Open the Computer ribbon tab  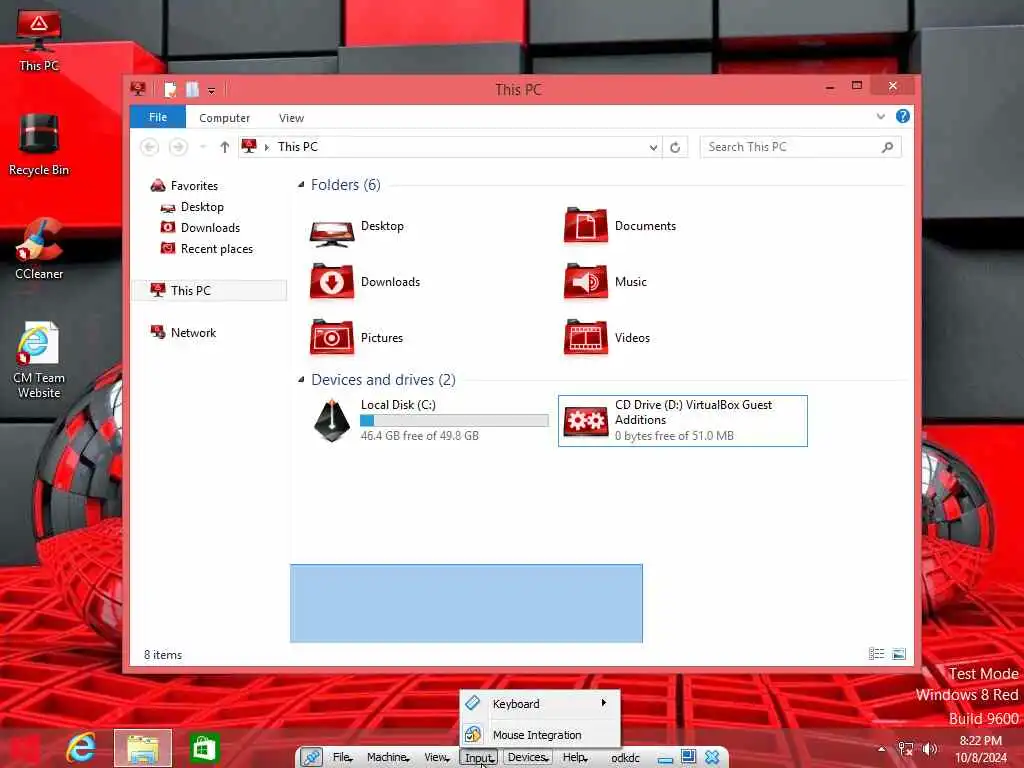[224, 118]
